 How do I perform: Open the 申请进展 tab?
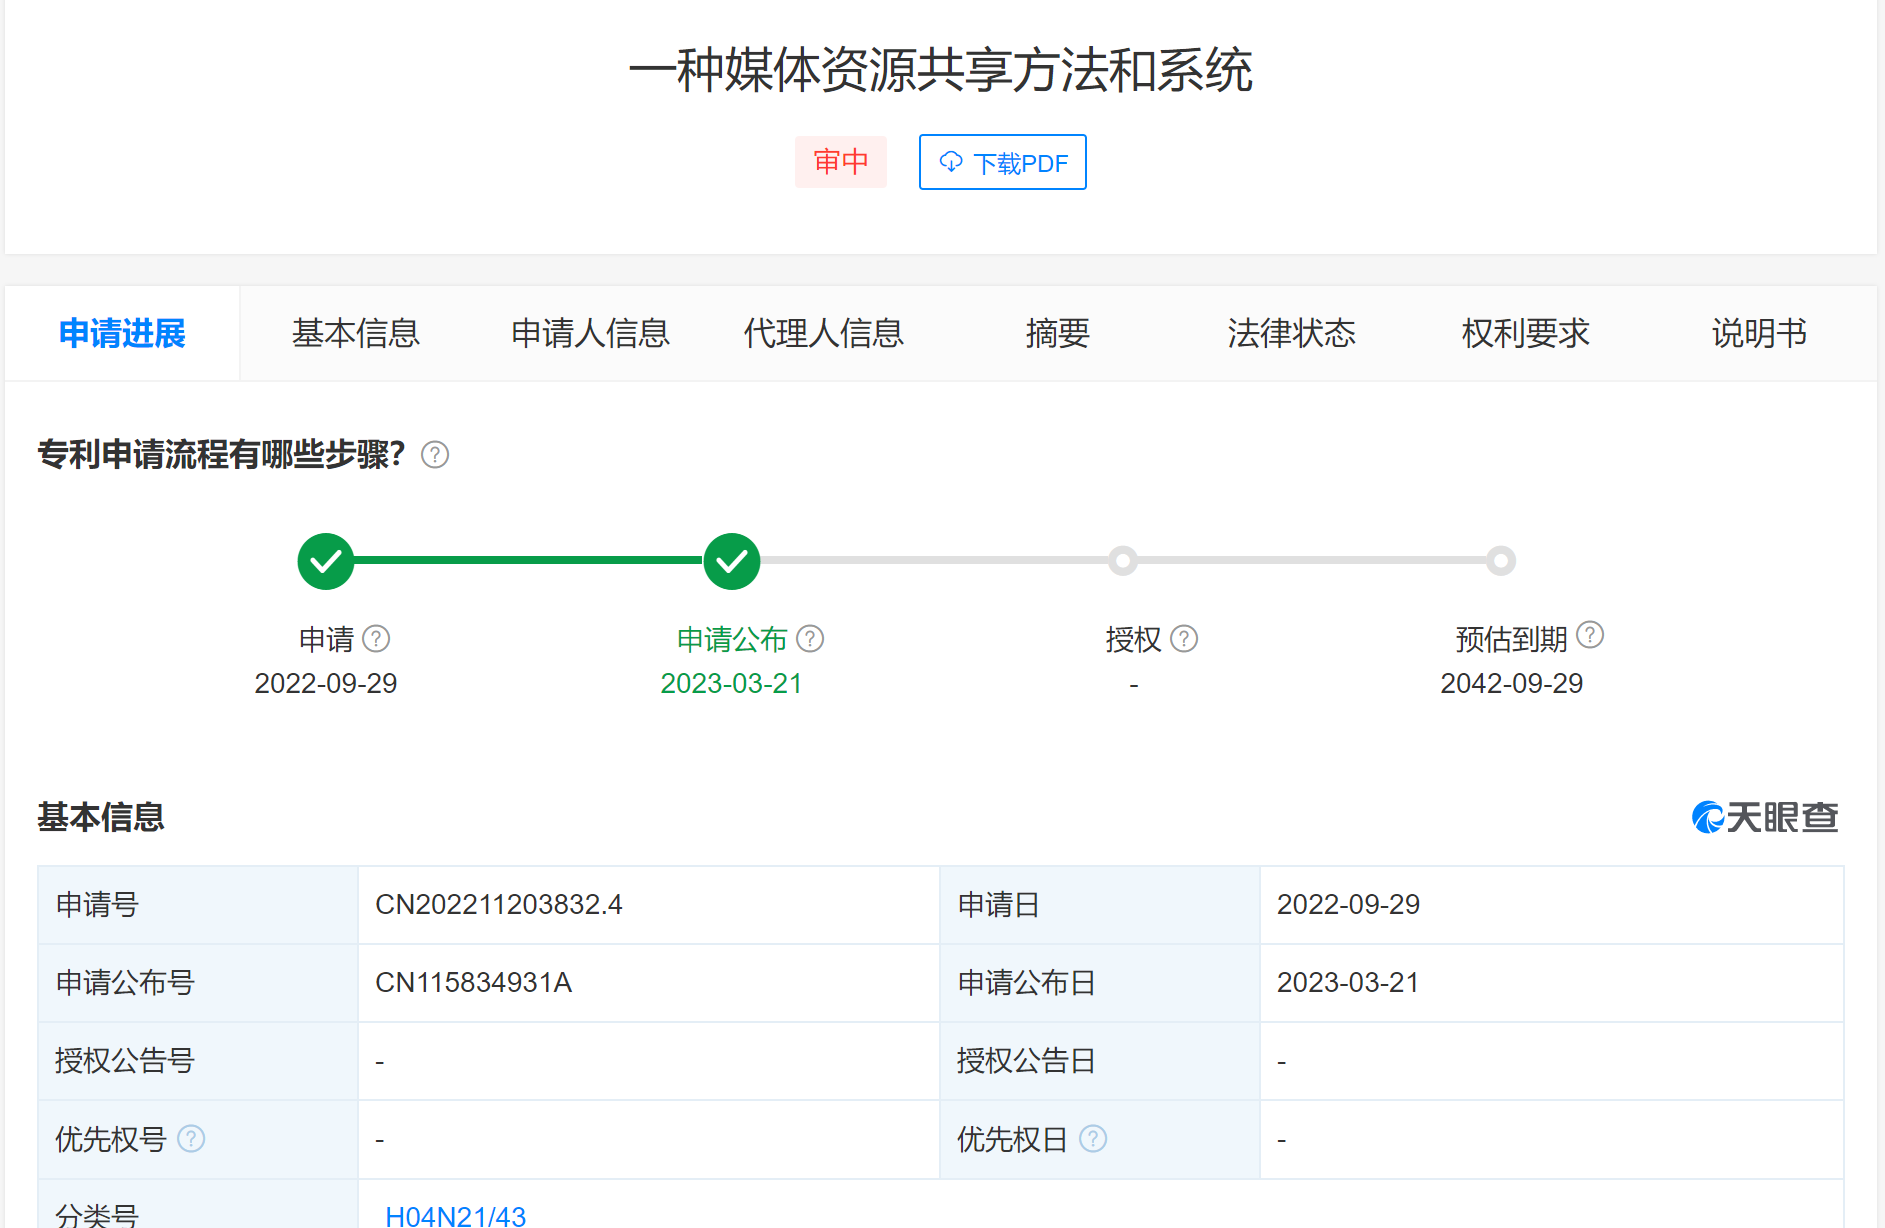[x=122, y=333]
